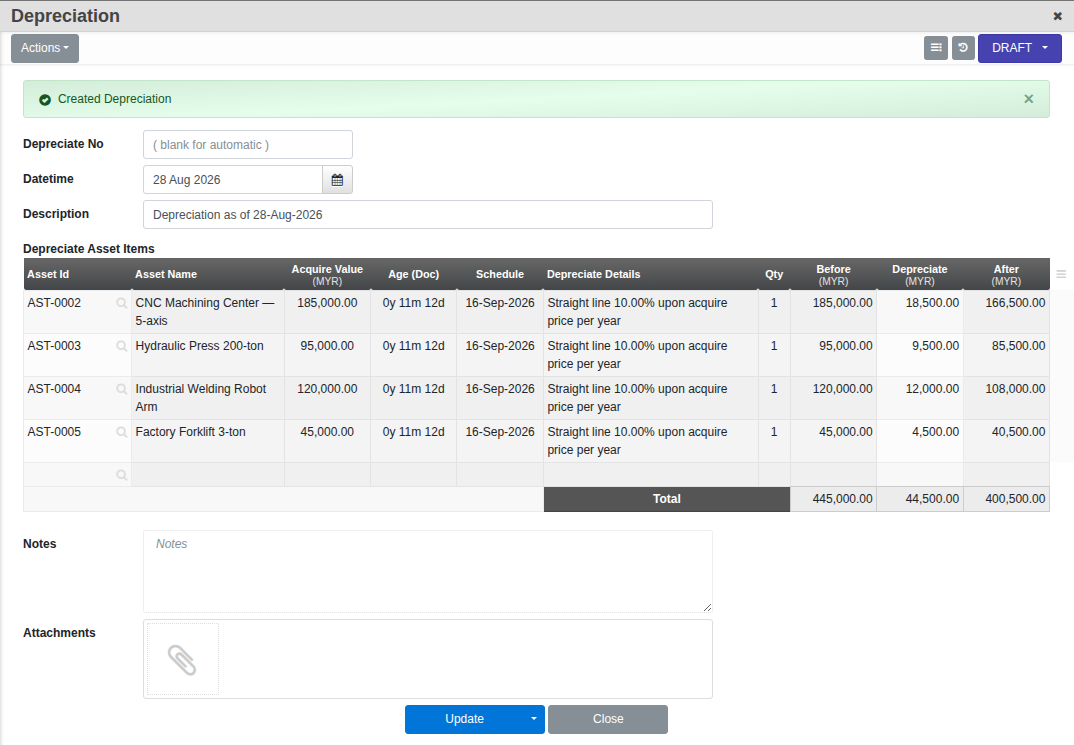Click the Total label cell

coord(666,499)
